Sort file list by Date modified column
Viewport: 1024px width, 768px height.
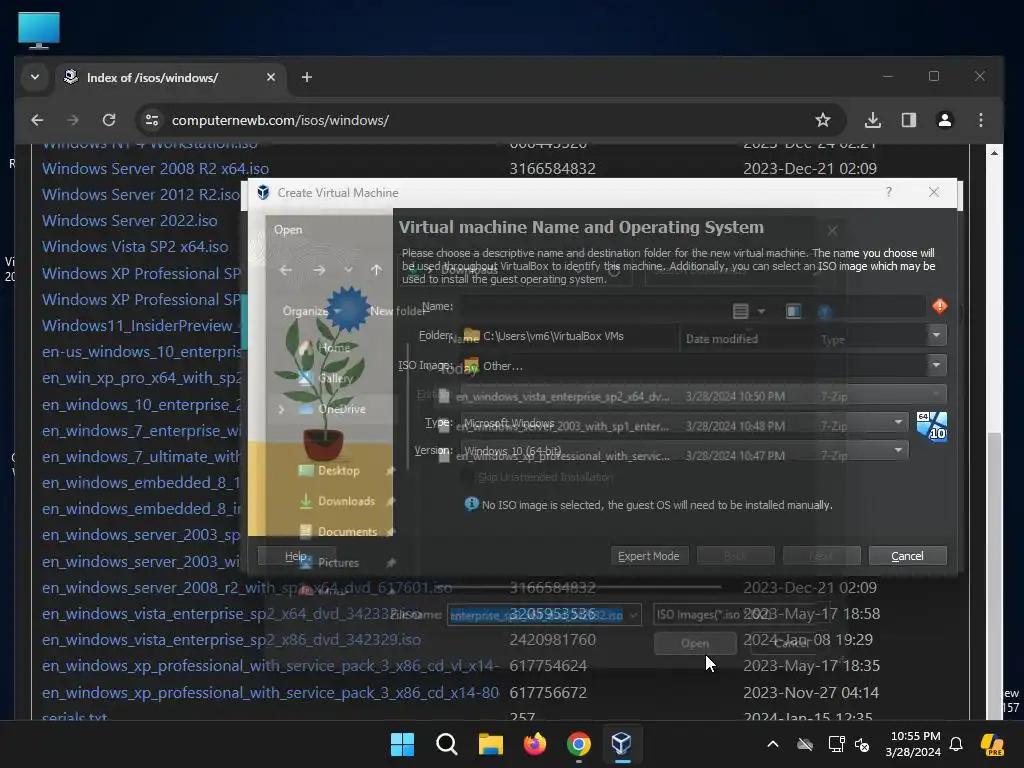pos(722,339)
